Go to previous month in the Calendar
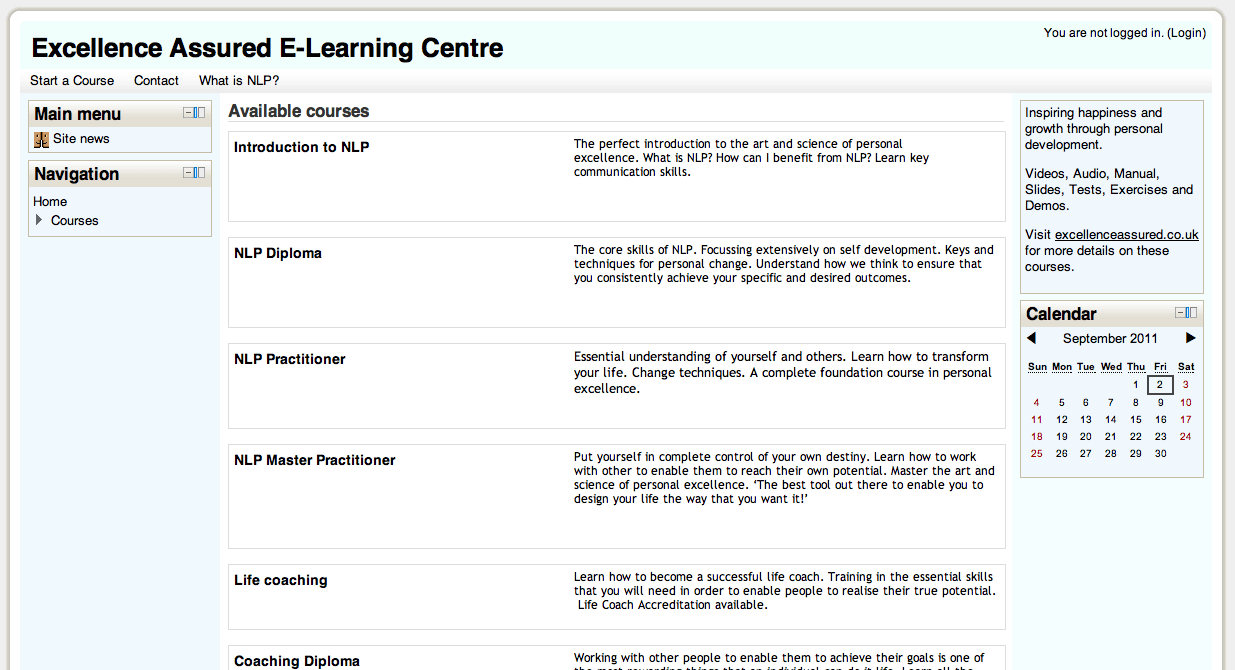This screenshot has height=670, width=1235. pyautogui.click(x=1032, y=338)
